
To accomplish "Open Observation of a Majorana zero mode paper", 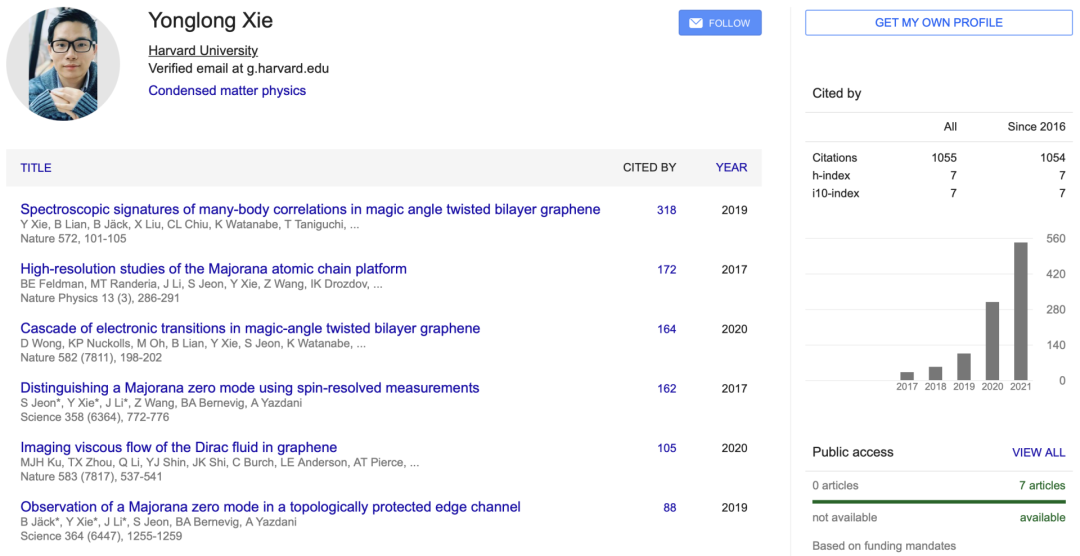I will tap(270, 507).
